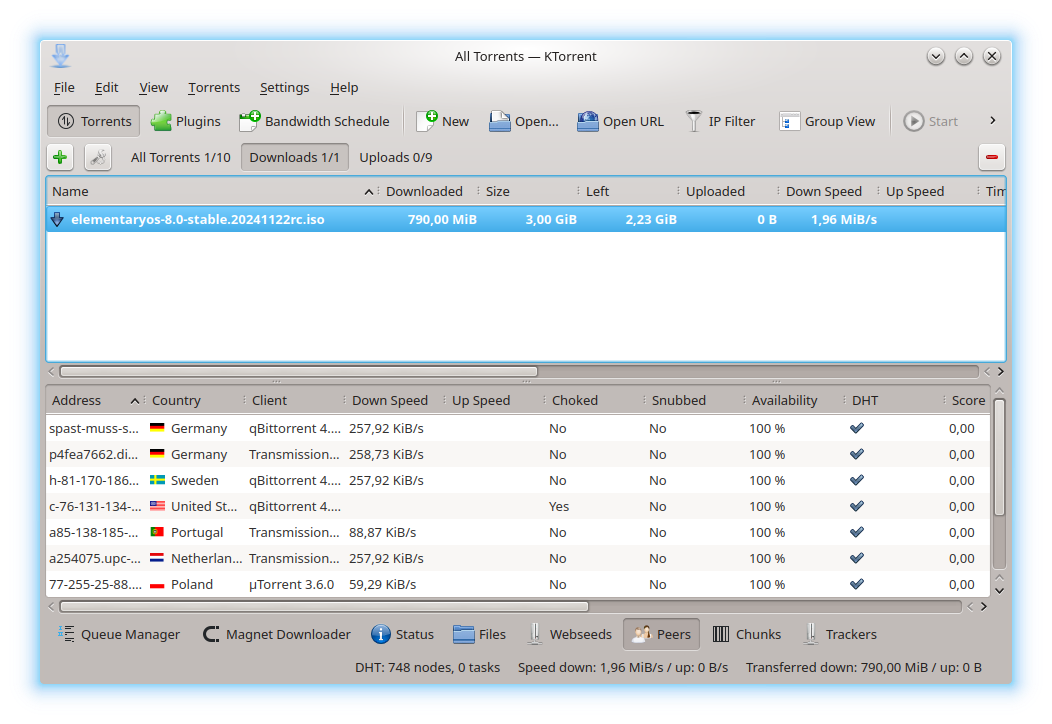
Task: Click the tab settings wrench icon
Action: pyautogui.click(x=98, y=158)
